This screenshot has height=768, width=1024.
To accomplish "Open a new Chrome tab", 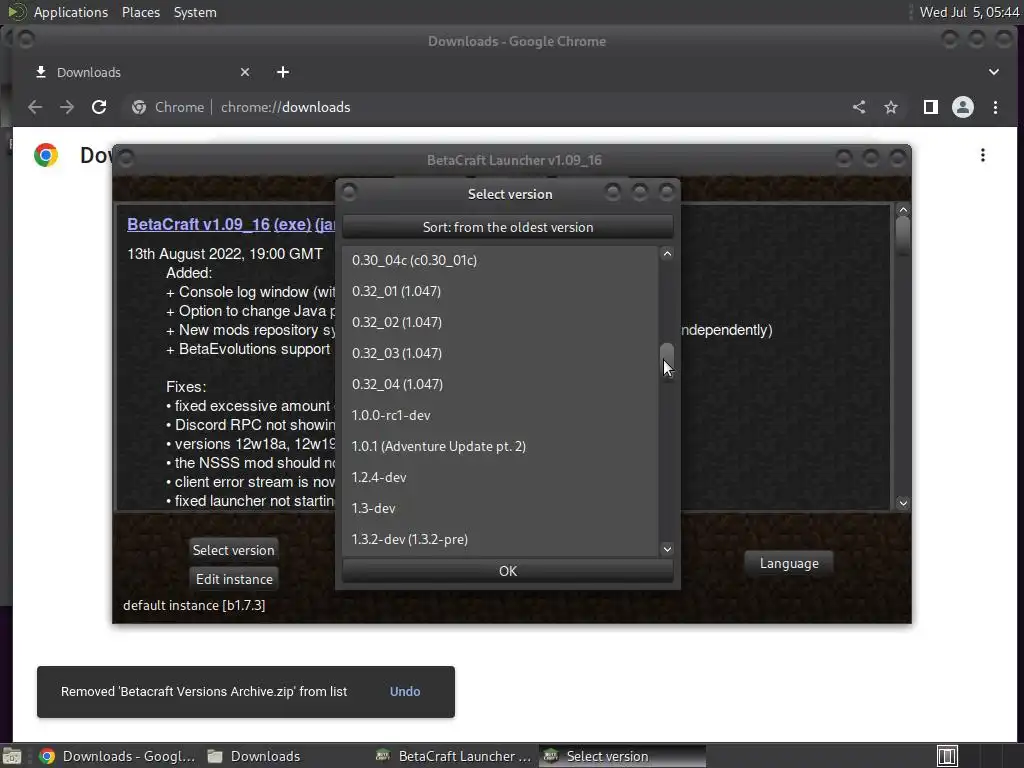I will click(x=283, y=72).
